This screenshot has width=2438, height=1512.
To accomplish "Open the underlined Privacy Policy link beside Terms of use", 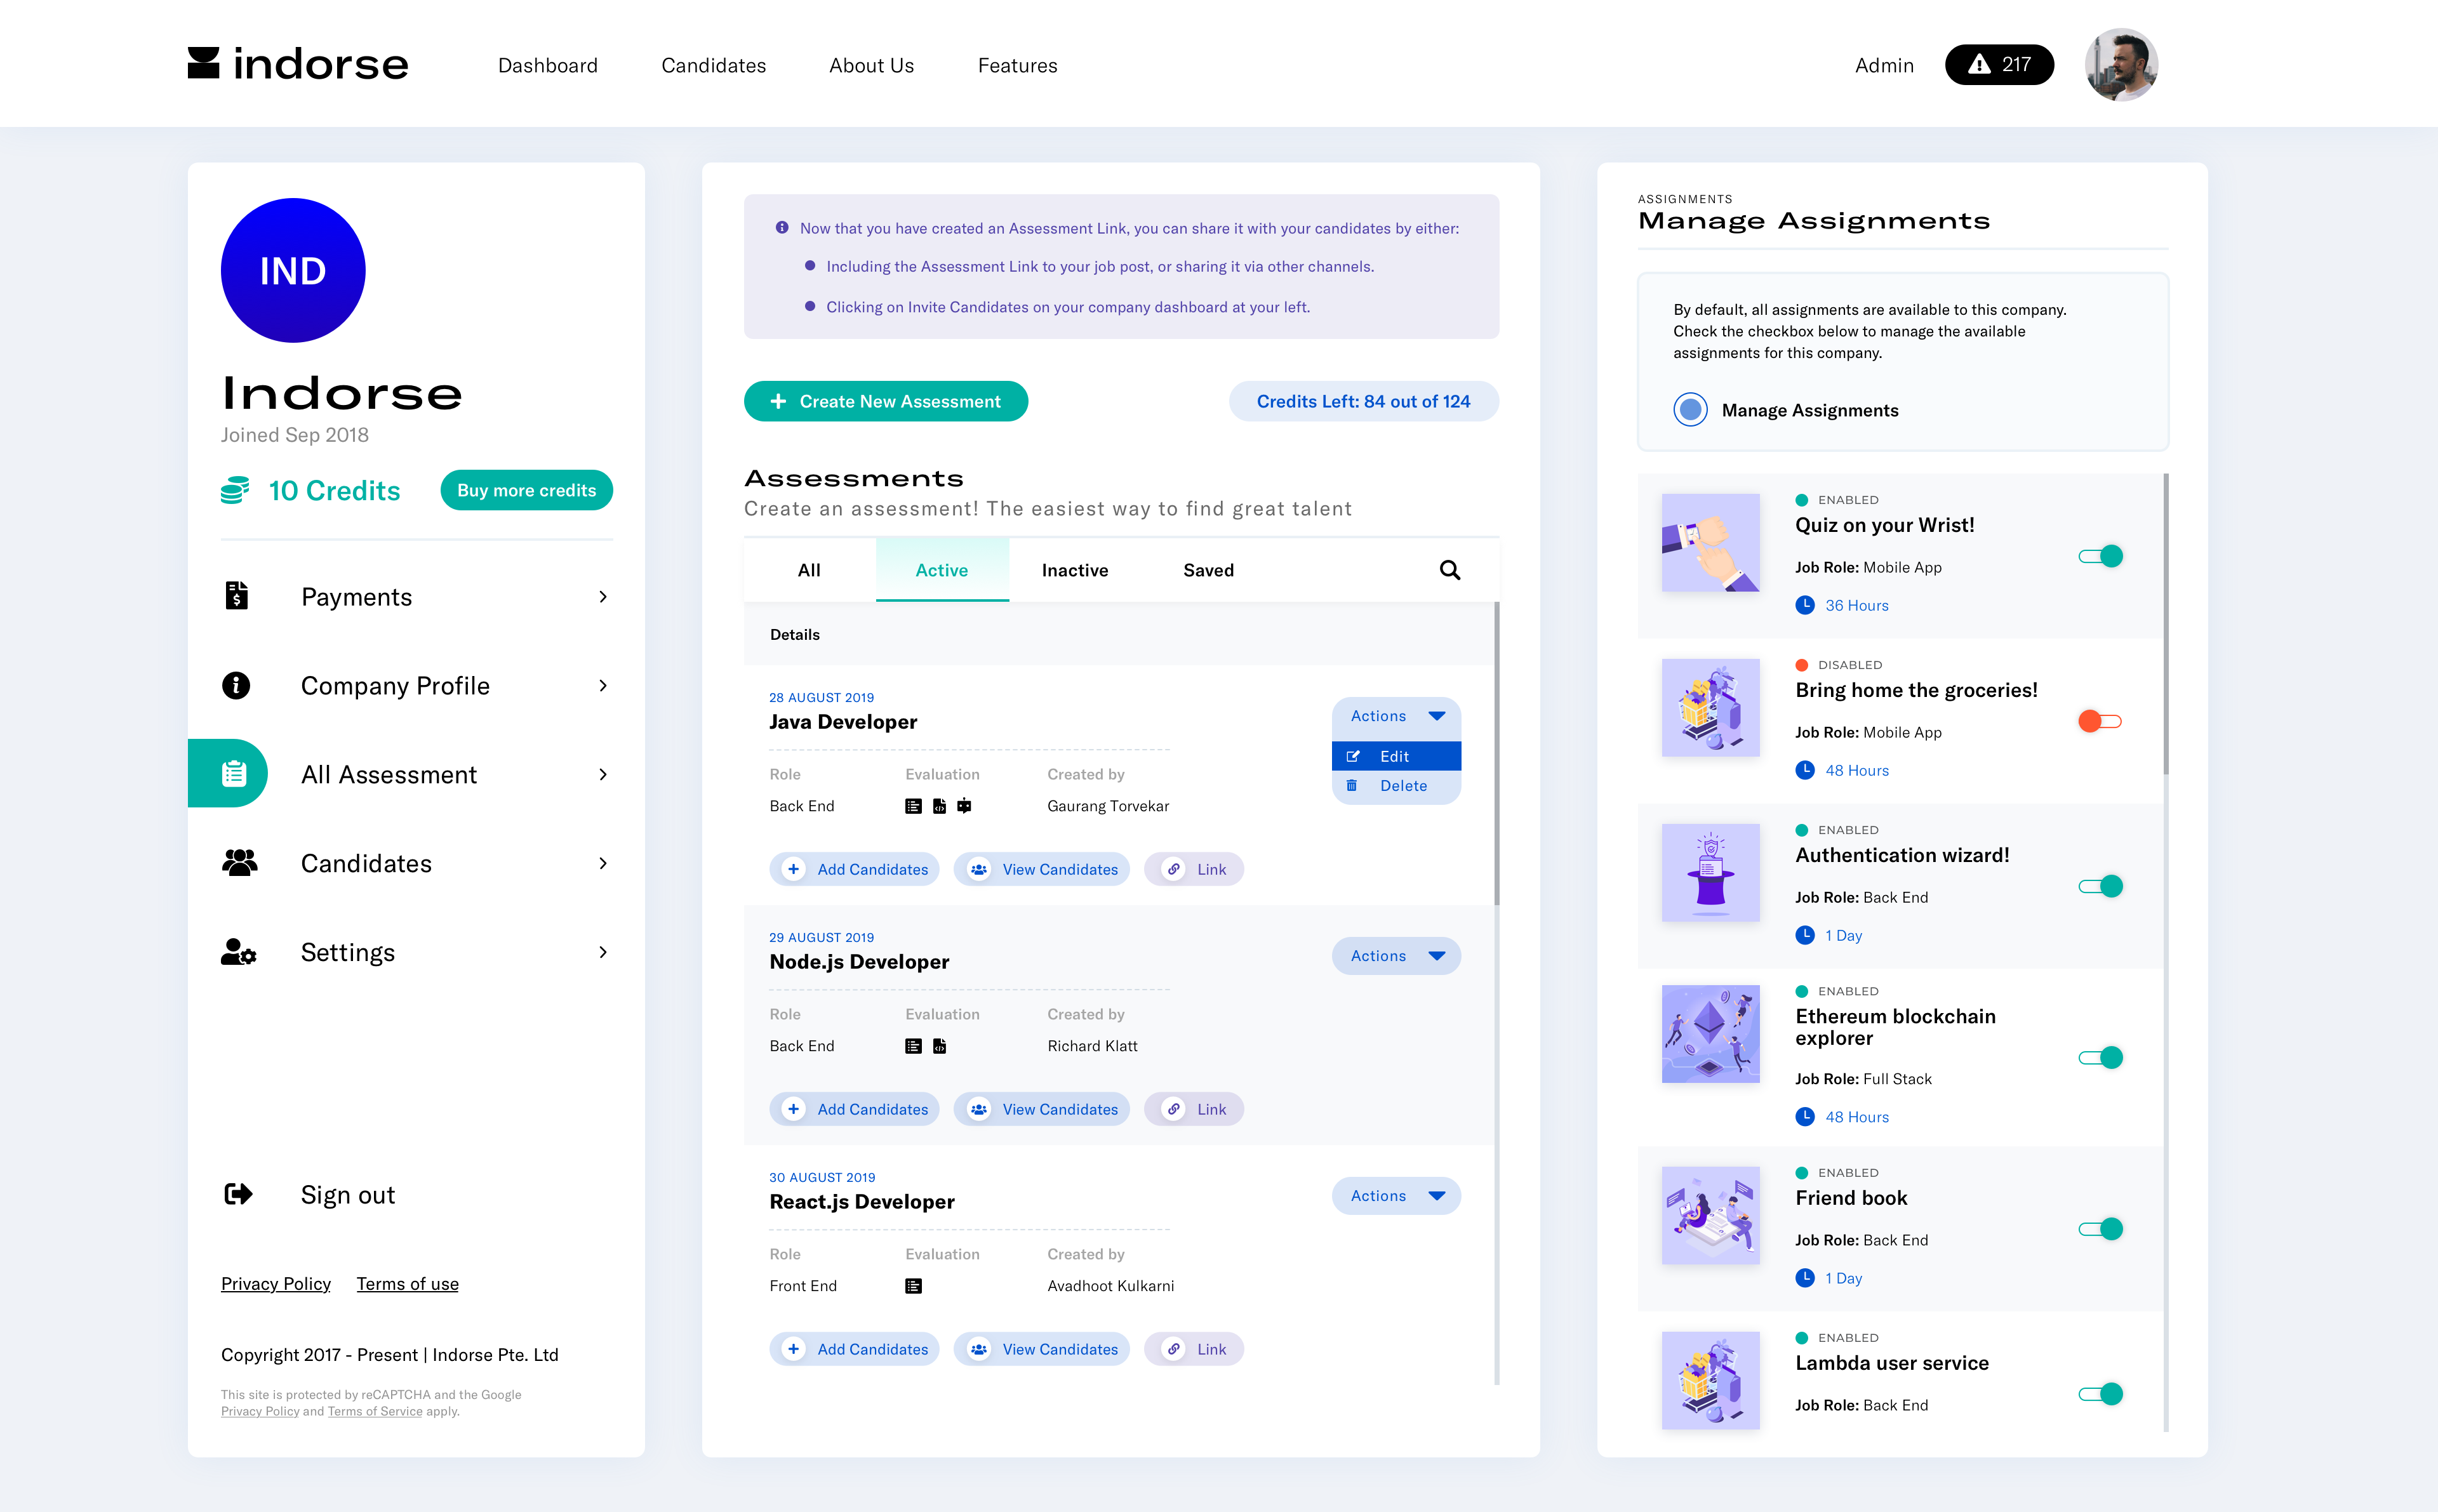I will (x=276, y=1283).
